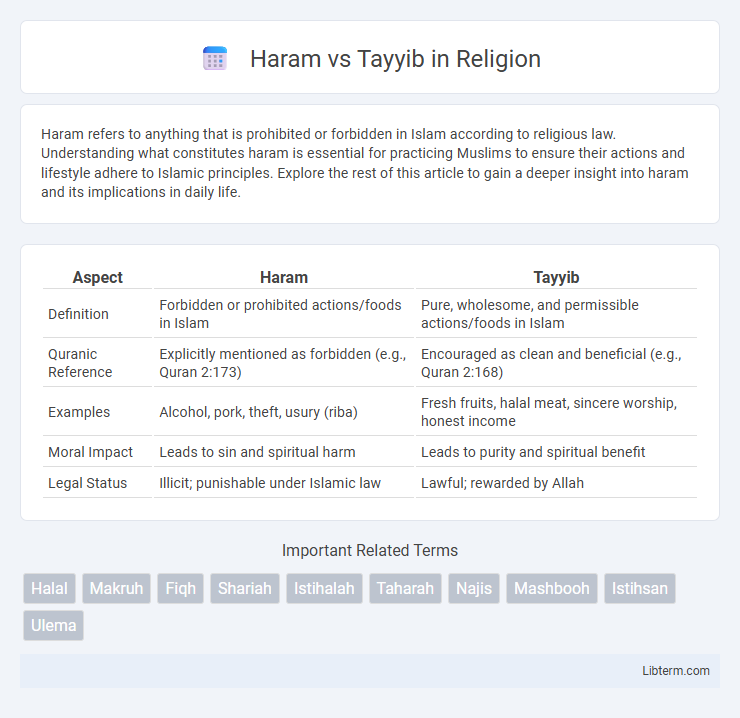The height and width of the screenshot is (718, 740).
Task: Open the Taharah tag
Action: click(405, 588)
